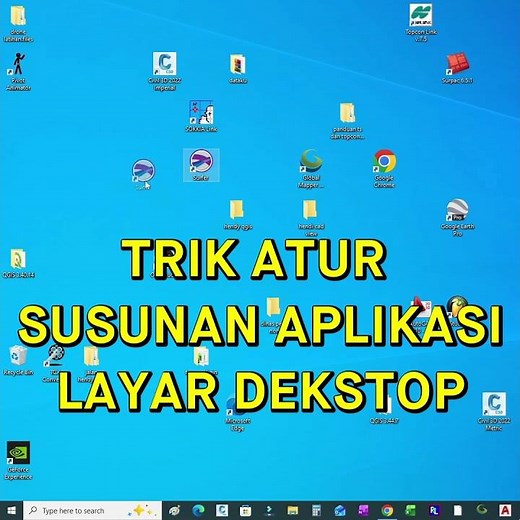Open the green Excel taskbar icon
Viewport: 520px width, 520px height.
point(410,510)
